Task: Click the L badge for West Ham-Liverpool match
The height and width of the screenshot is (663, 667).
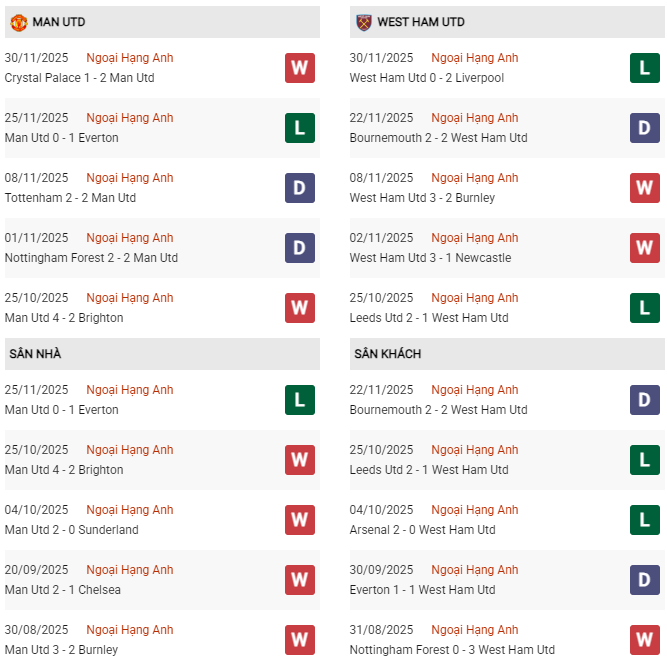Action: (645, 68)
